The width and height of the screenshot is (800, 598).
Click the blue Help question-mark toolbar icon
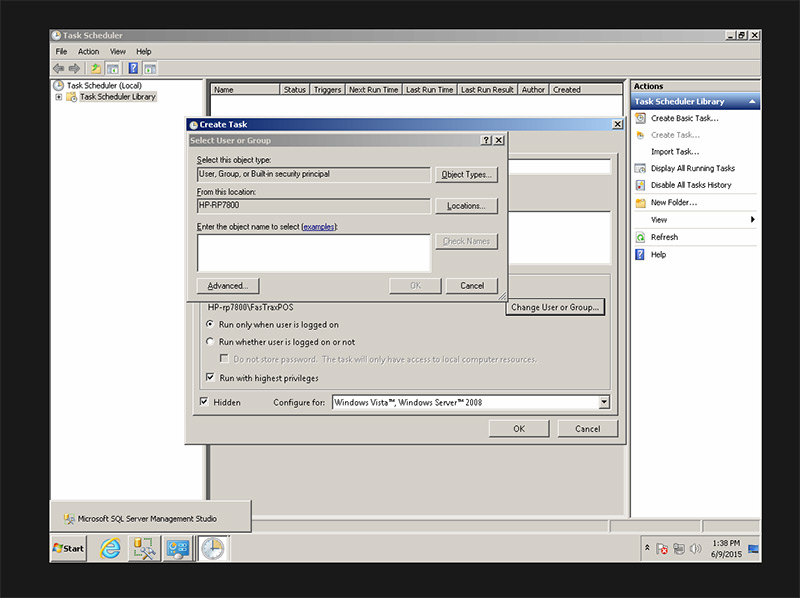133,68
